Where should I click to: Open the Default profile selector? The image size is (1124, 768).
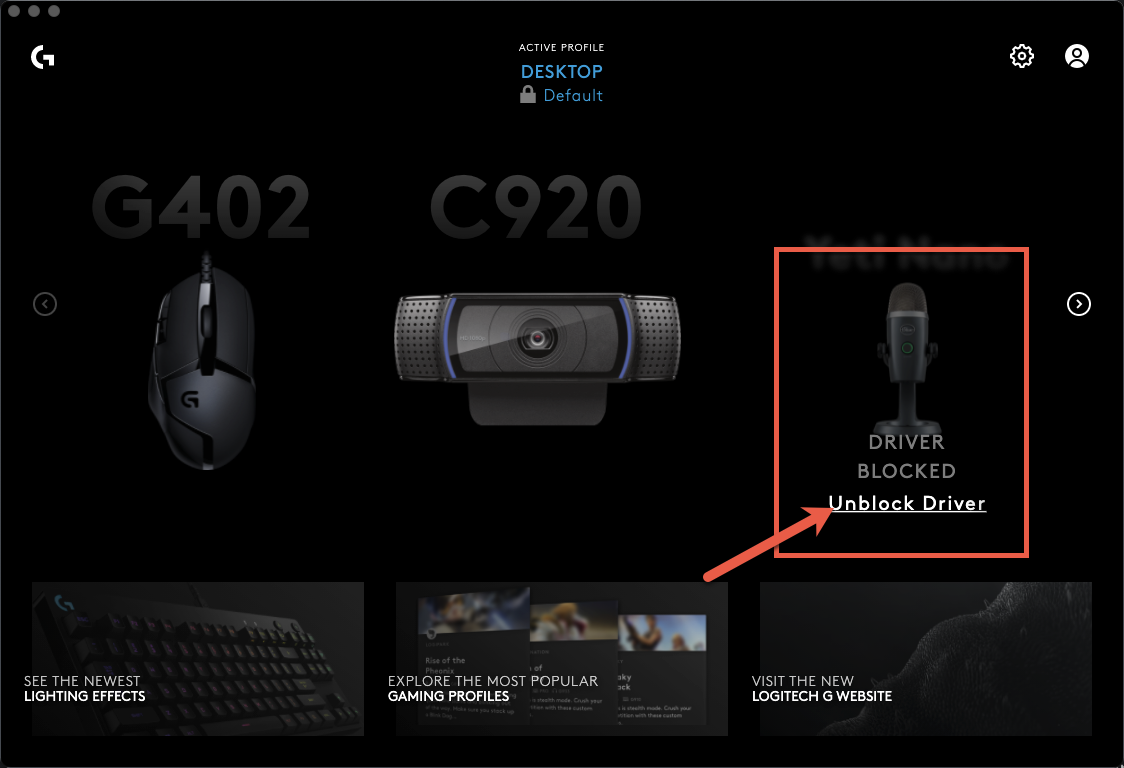[573, 95]
